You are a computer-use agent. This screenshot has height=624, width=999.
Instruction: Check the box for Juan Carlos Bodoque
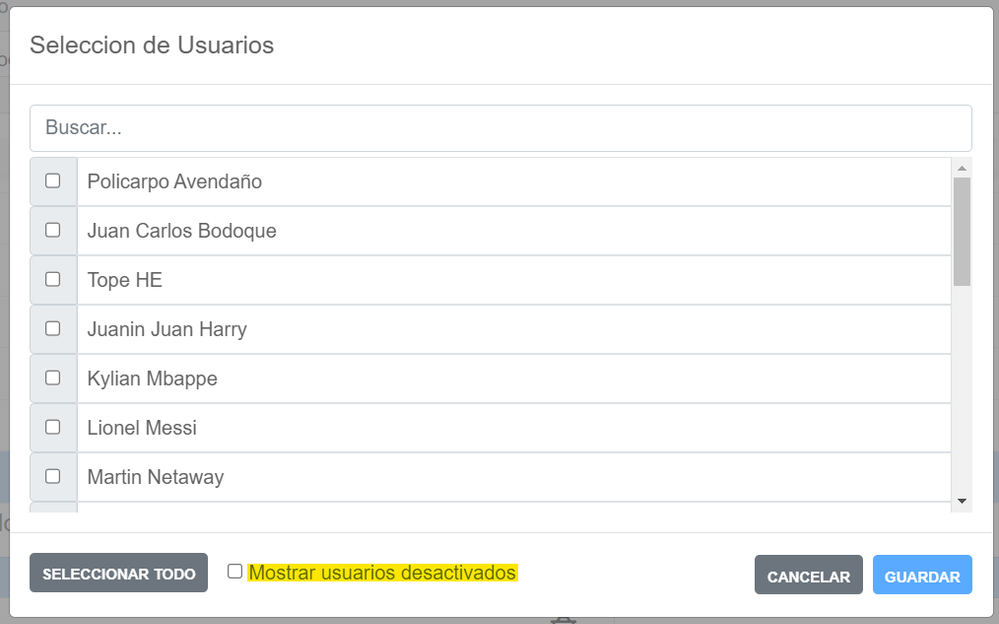click(x=53, y=230)
